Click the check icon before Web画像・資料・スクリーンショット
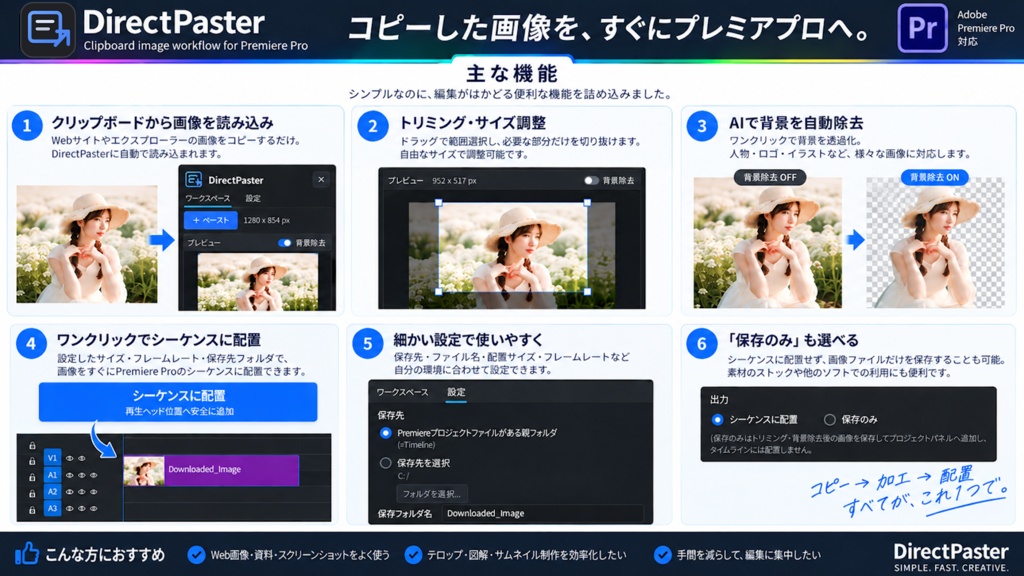 196,554
